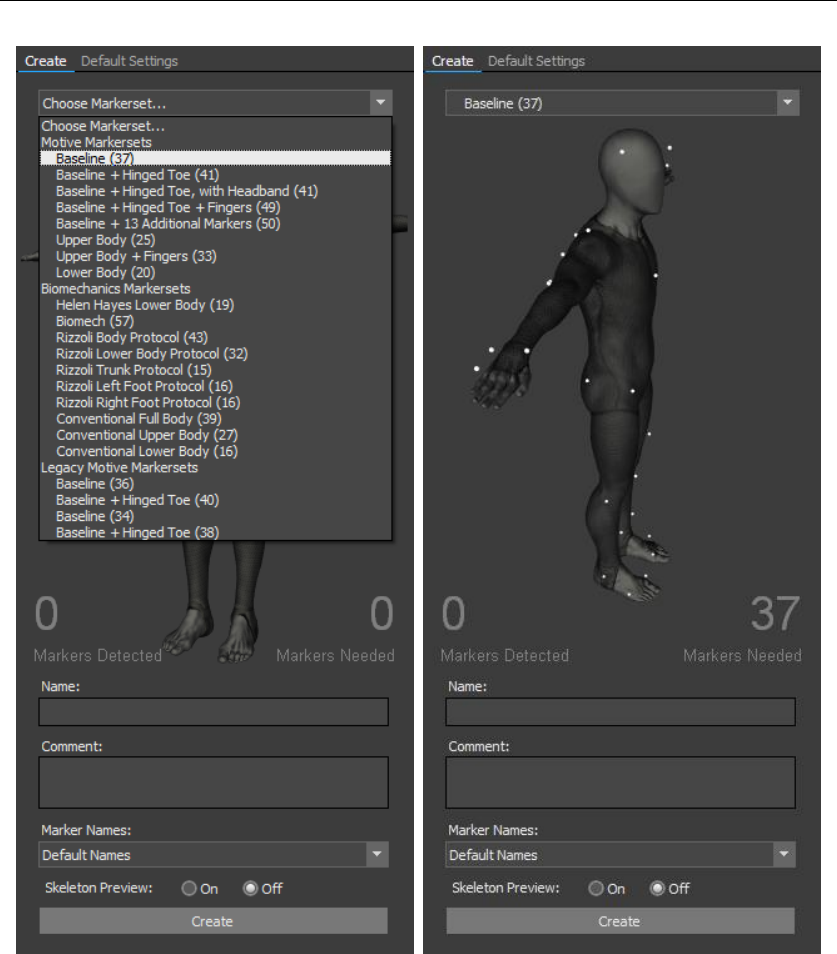Focus the Name field in left panel
The height and width of the screenshot is (954, 837).
click(x=214, y=712)
